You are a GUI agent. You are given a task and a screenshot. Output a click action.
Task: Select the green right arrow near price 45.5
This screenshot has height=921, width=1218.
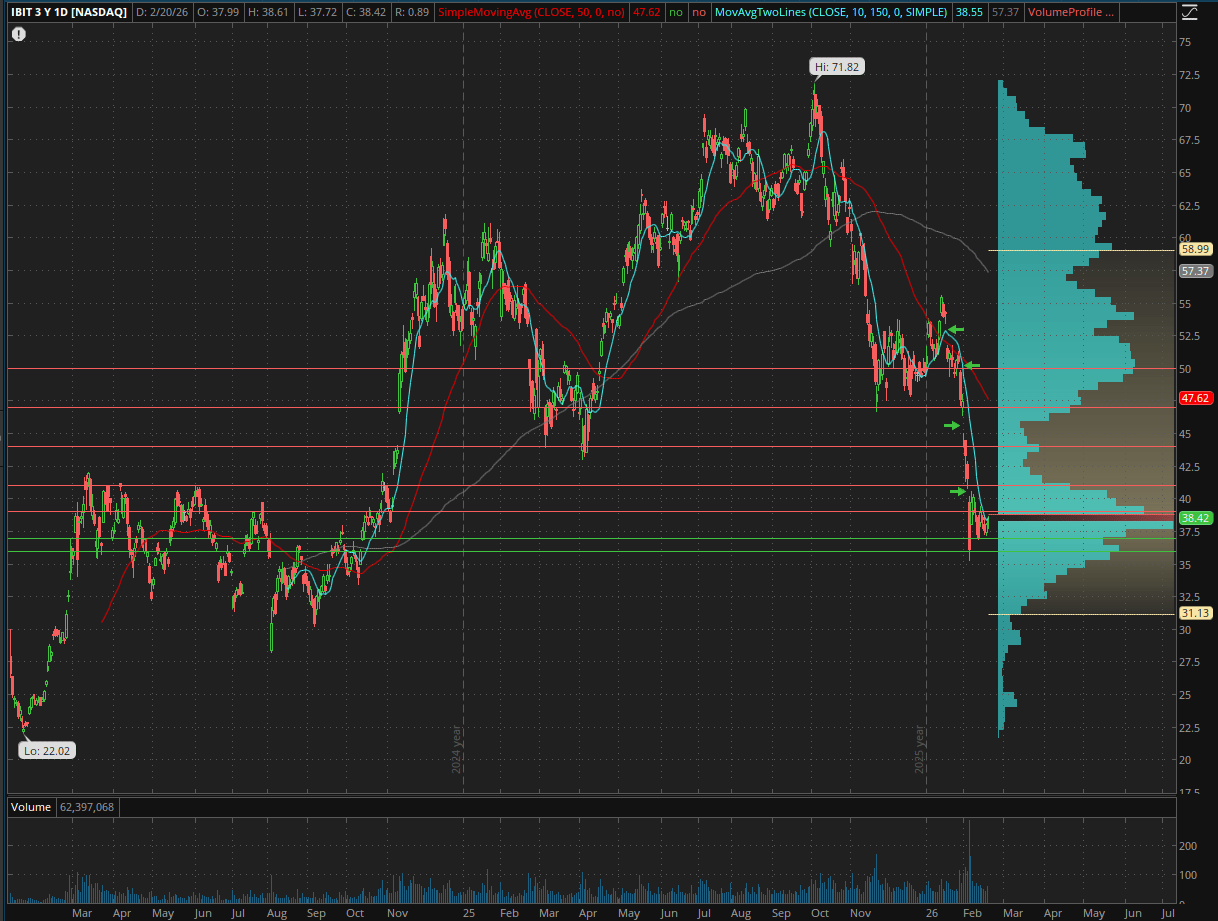tap(952, 426)
